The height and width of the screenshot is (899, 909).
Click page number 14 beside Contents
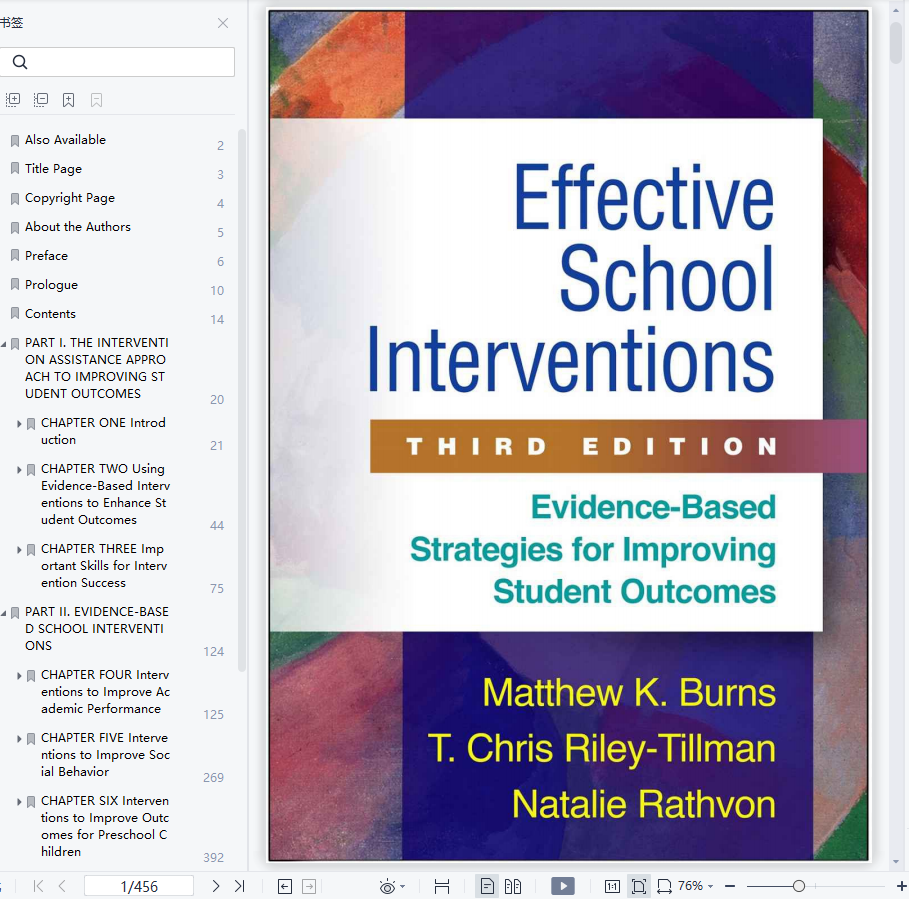coord(217,319)
